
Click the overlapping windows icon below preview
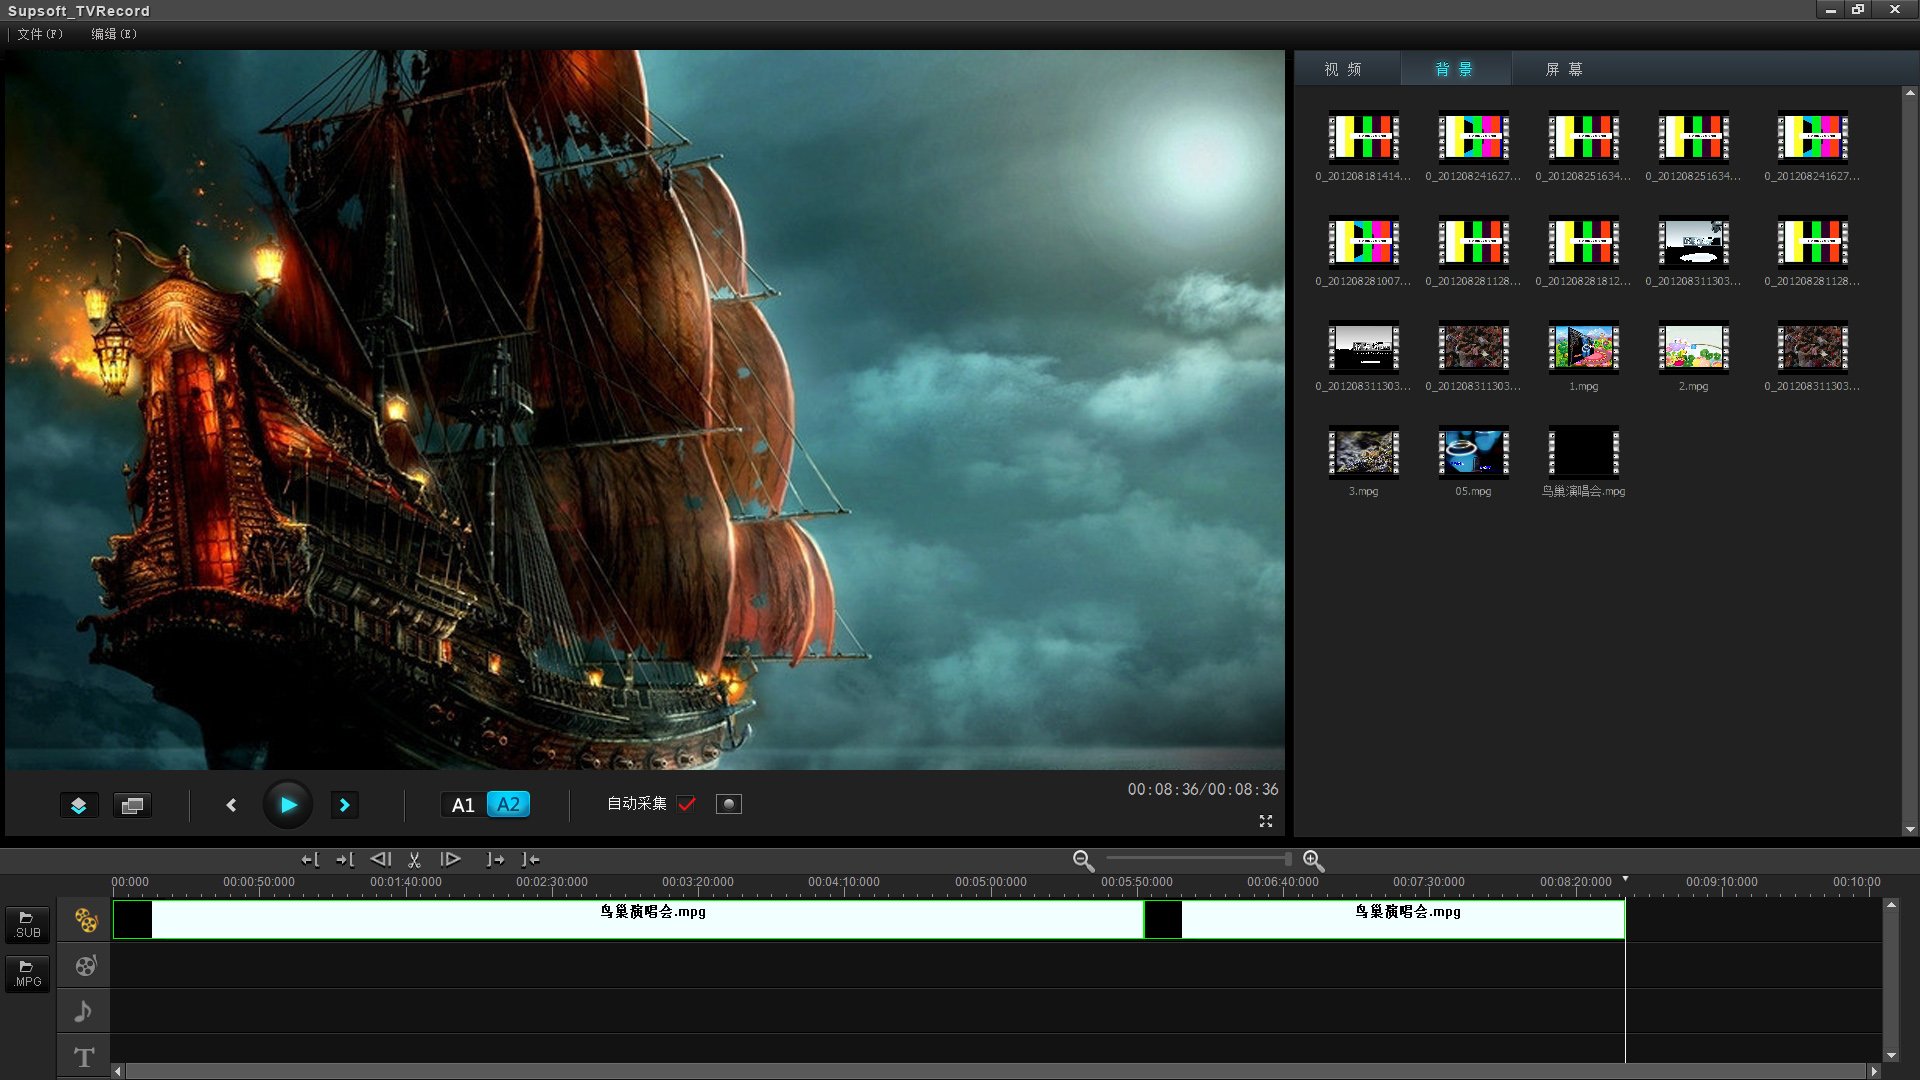click(132, 805)
